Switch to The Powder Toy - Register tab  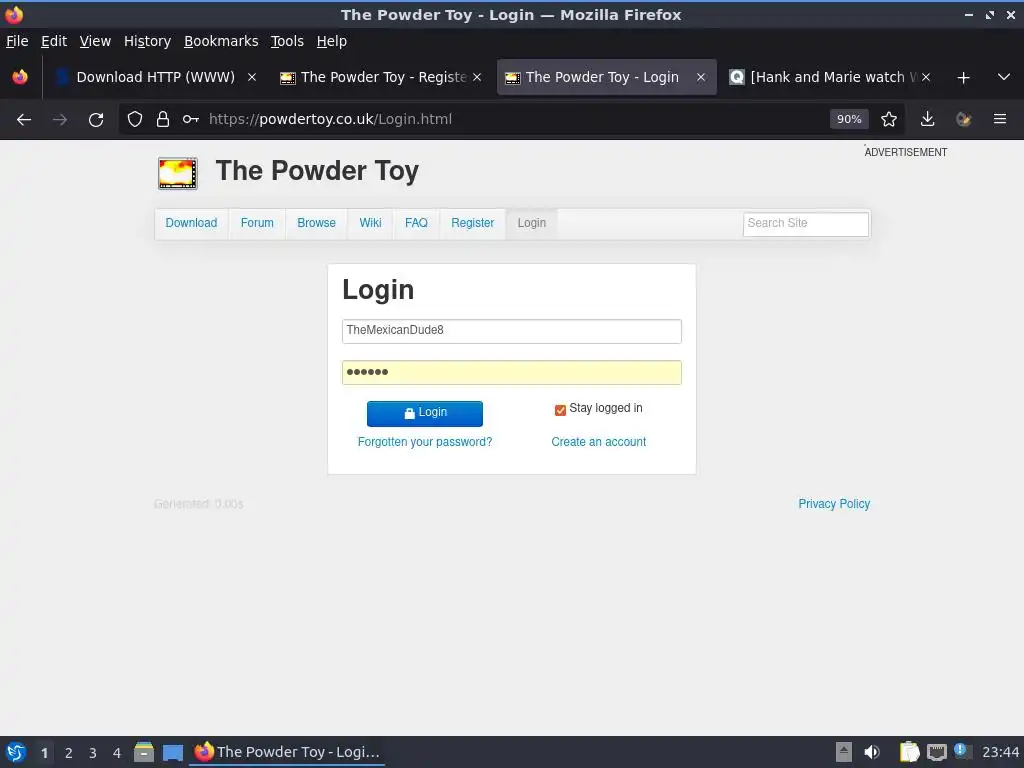(x=381, y=77)
